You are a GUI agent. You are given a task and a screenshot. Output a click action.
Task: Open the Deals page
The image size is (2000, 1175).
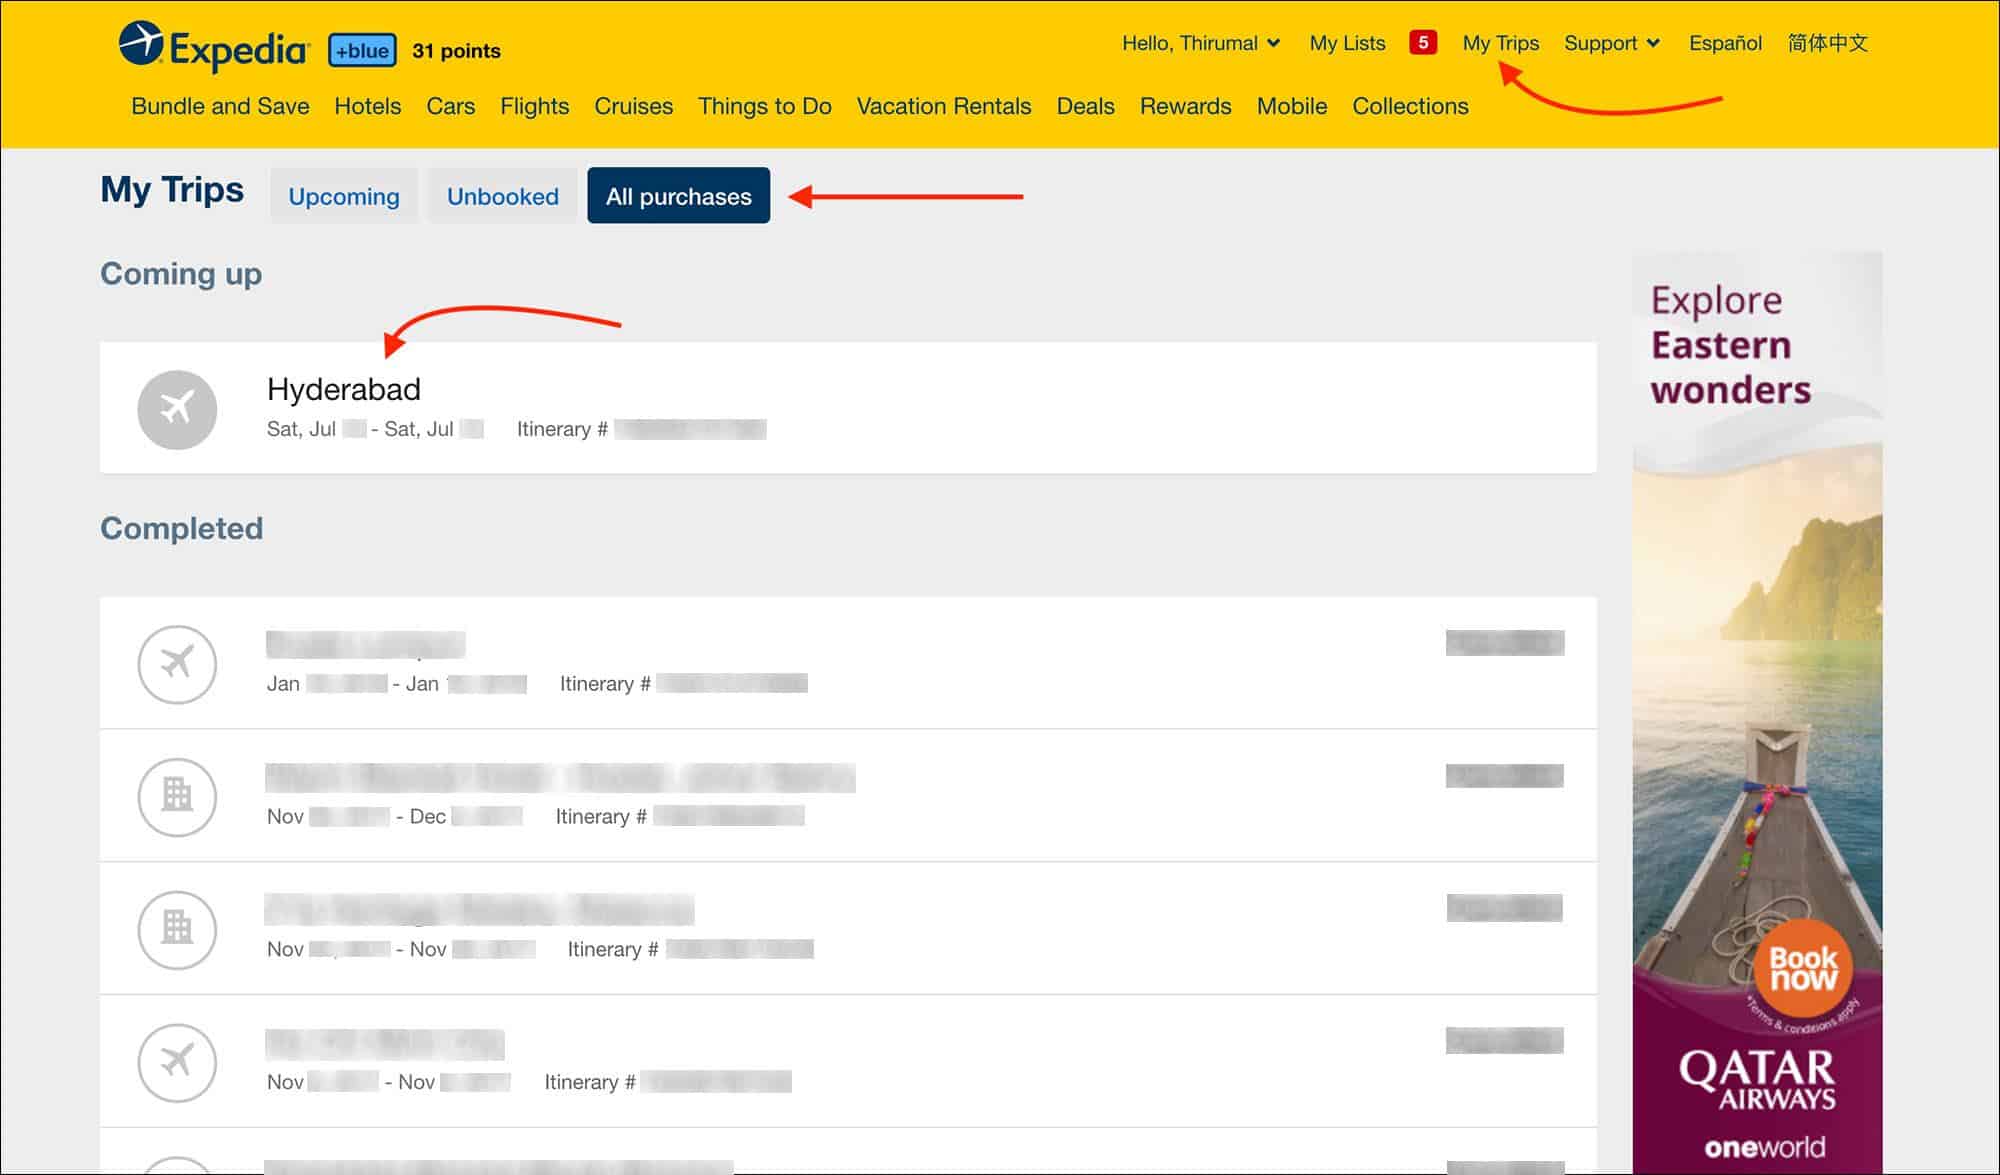[1085, 106]
